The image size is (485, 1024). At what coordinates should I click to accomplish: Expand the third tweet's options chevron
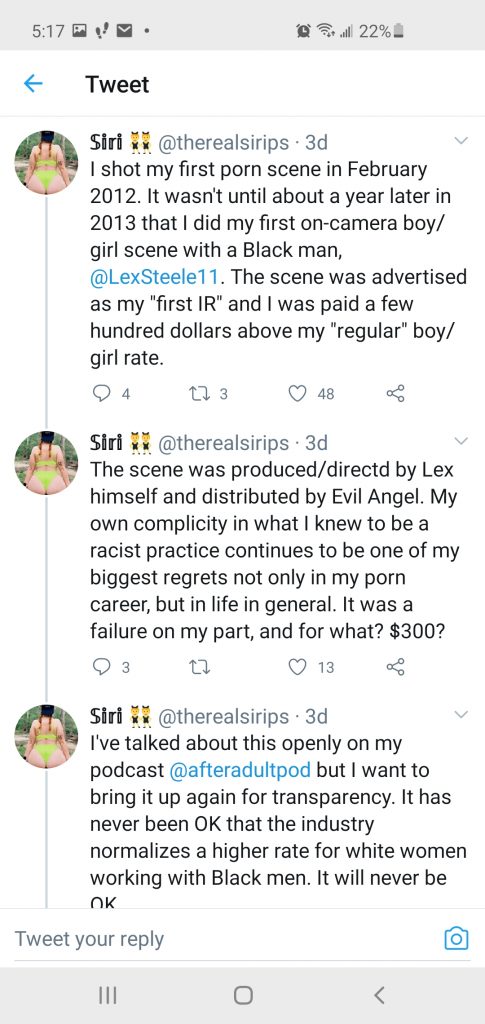tap(461, 715)
